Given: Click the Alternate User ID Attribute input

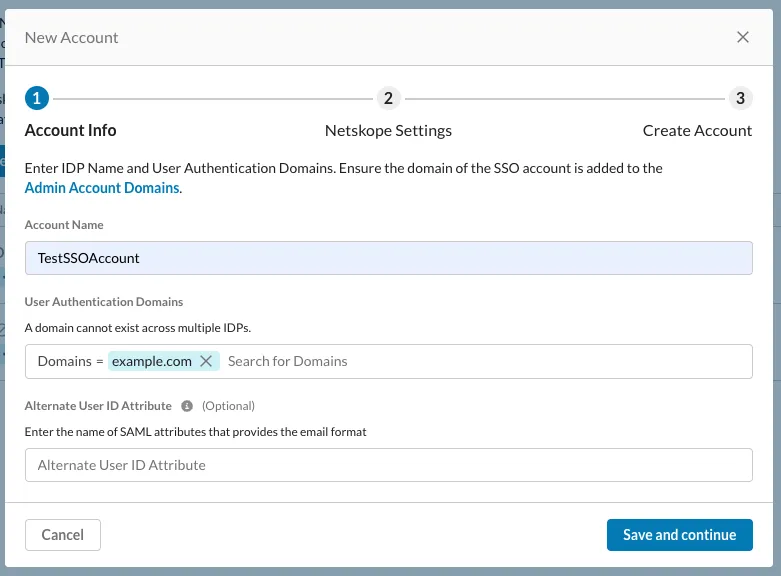Looking at the screenshot, I should (388, 465).
